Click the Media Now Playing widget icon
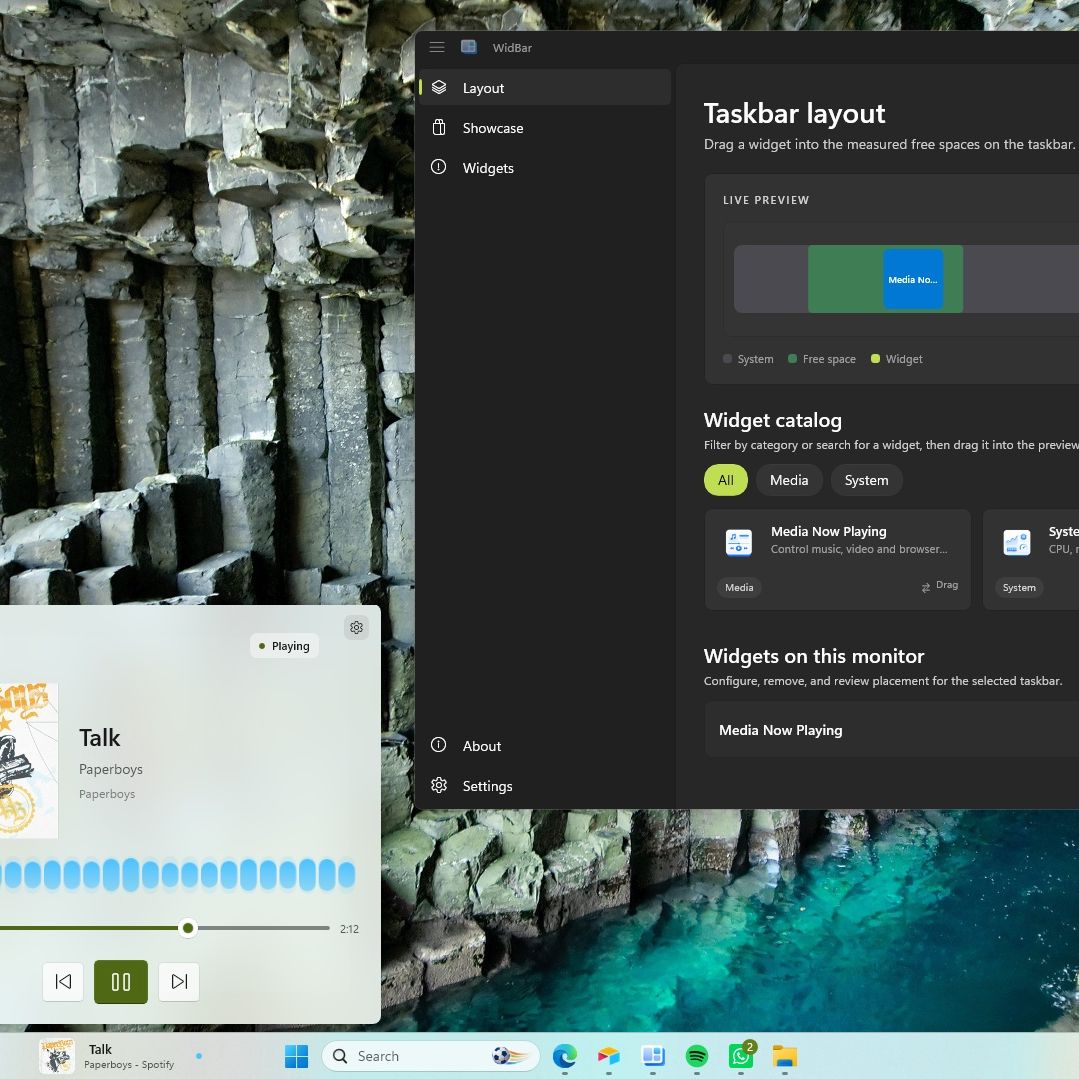 (x=738, y=542)
